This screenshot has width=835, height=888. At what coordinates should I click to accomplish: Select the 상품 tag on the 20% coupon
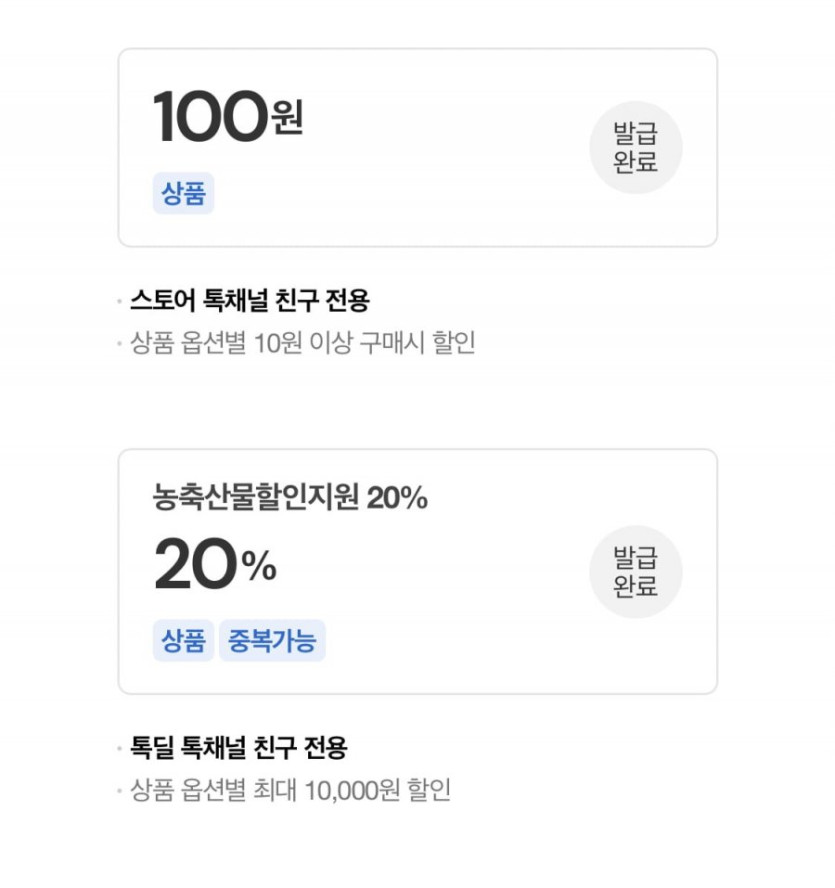pyautogui.click(x=183, y=641)
